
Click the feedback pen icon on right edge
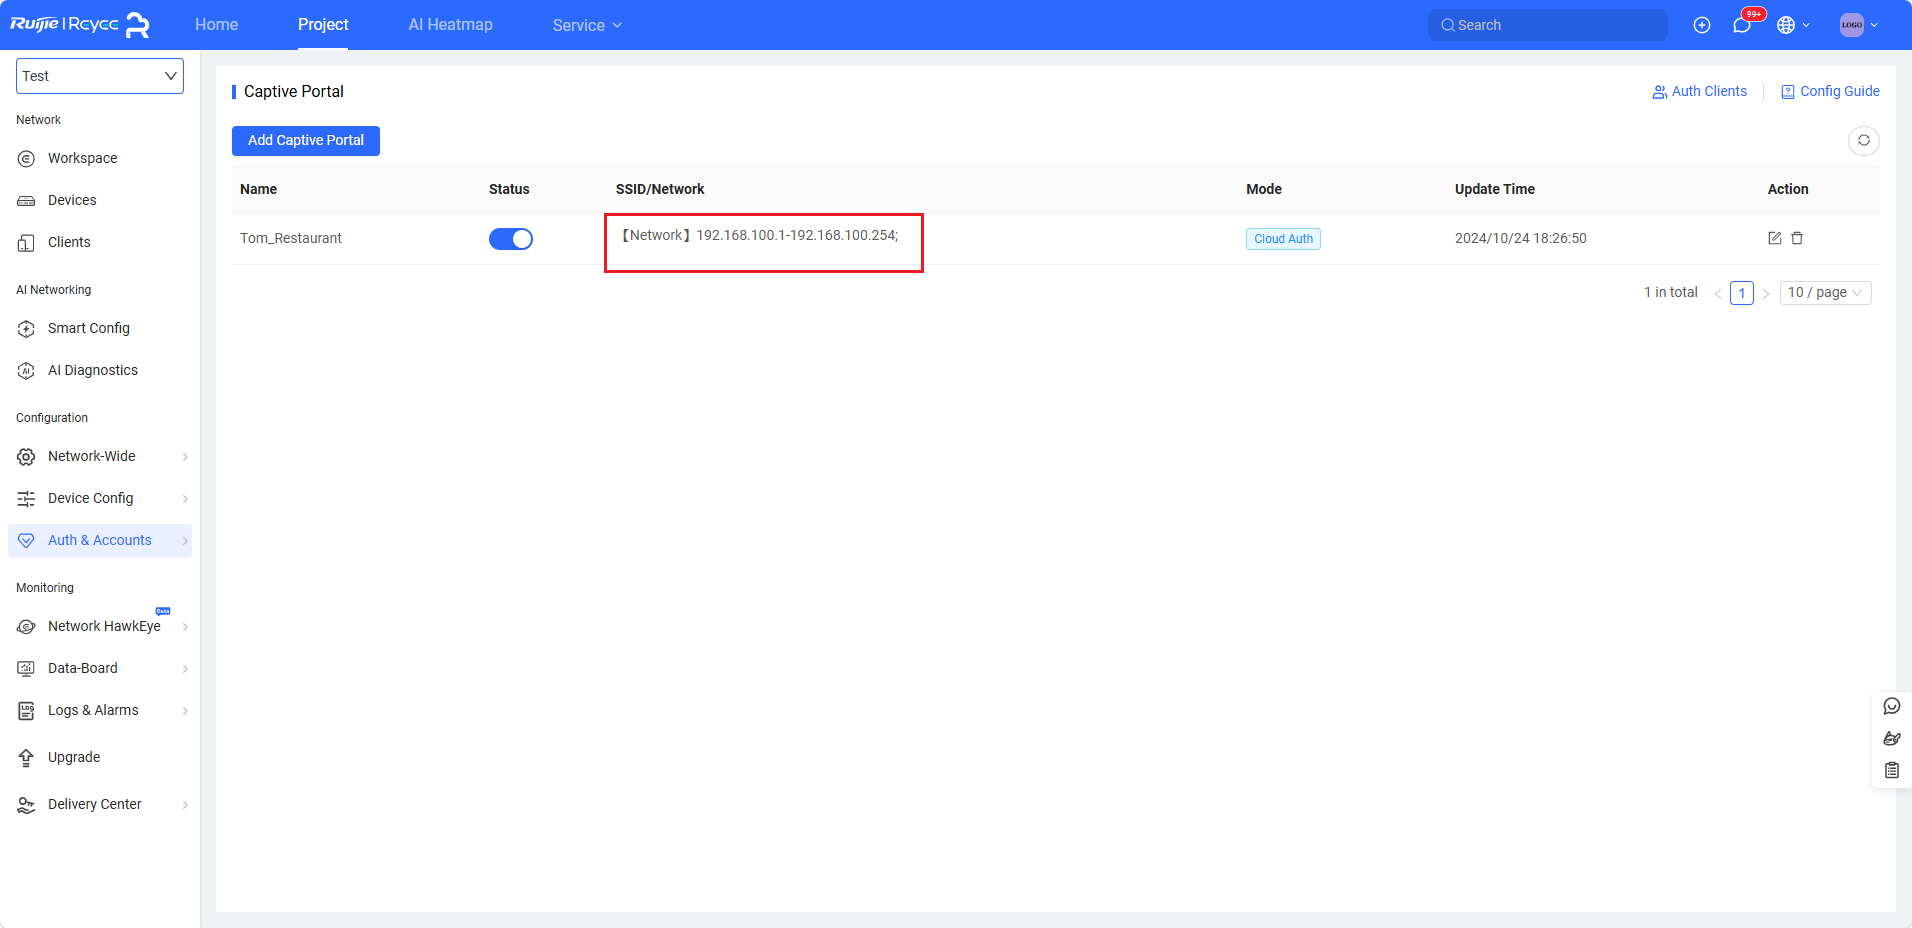coord(1892,738)
